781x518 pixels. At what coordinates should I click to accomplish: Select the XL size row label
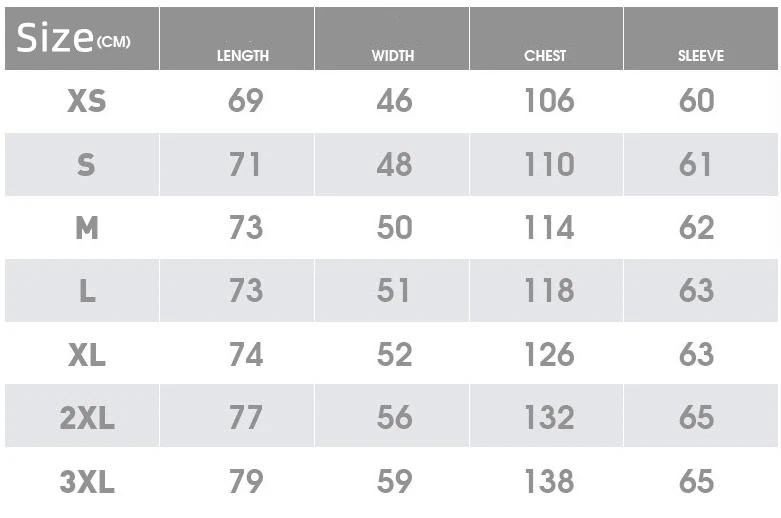87,355
